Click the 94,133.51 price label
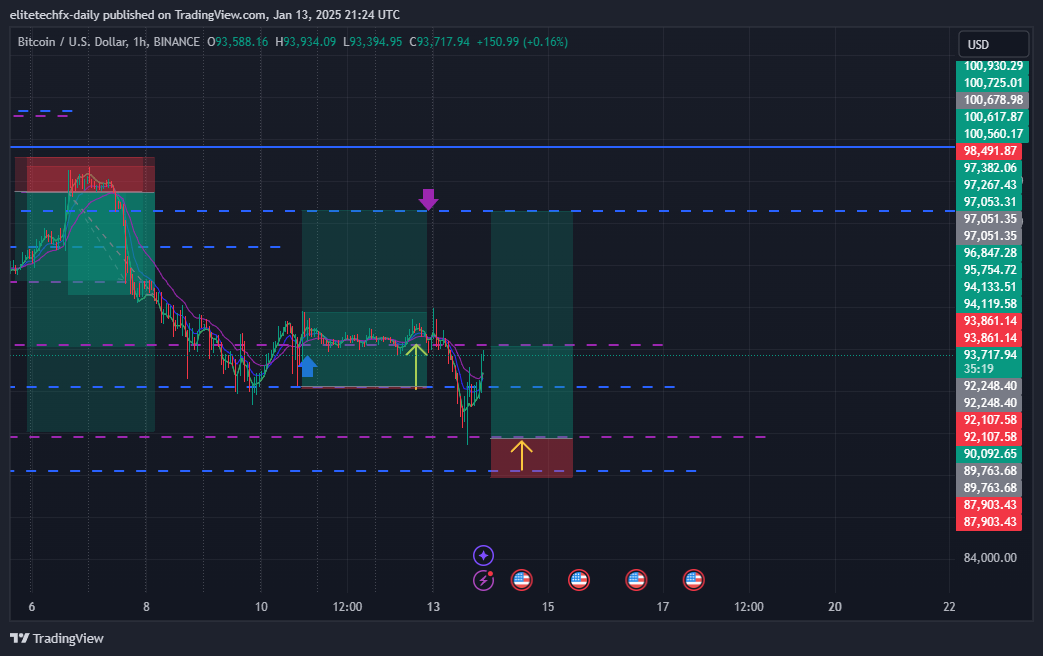The image size is (1043, 656). click(989, 287)
